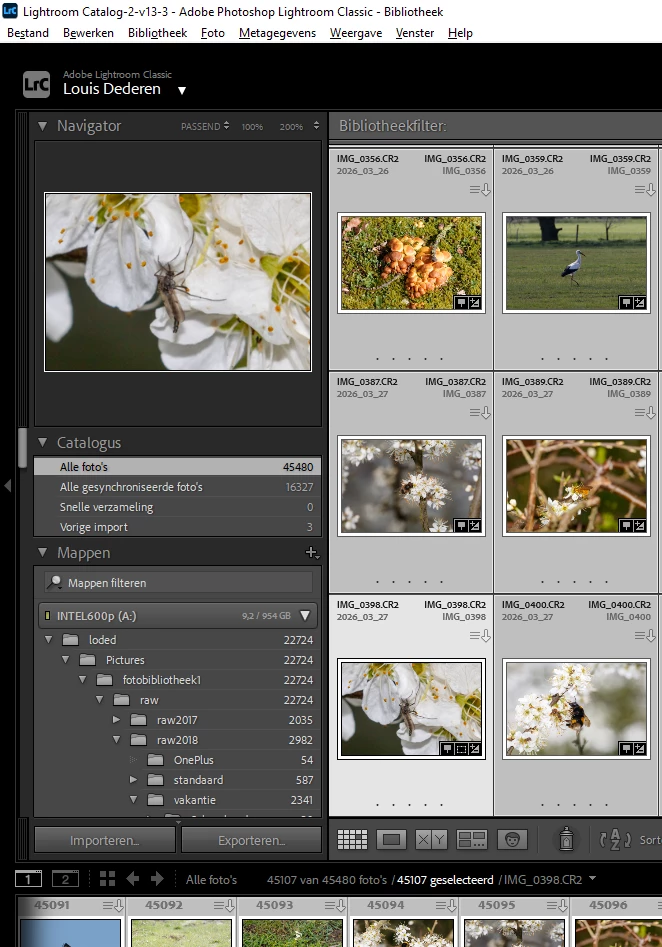Open the Venster menu
This screenshot has height=947, width=662.
[415, 33]
